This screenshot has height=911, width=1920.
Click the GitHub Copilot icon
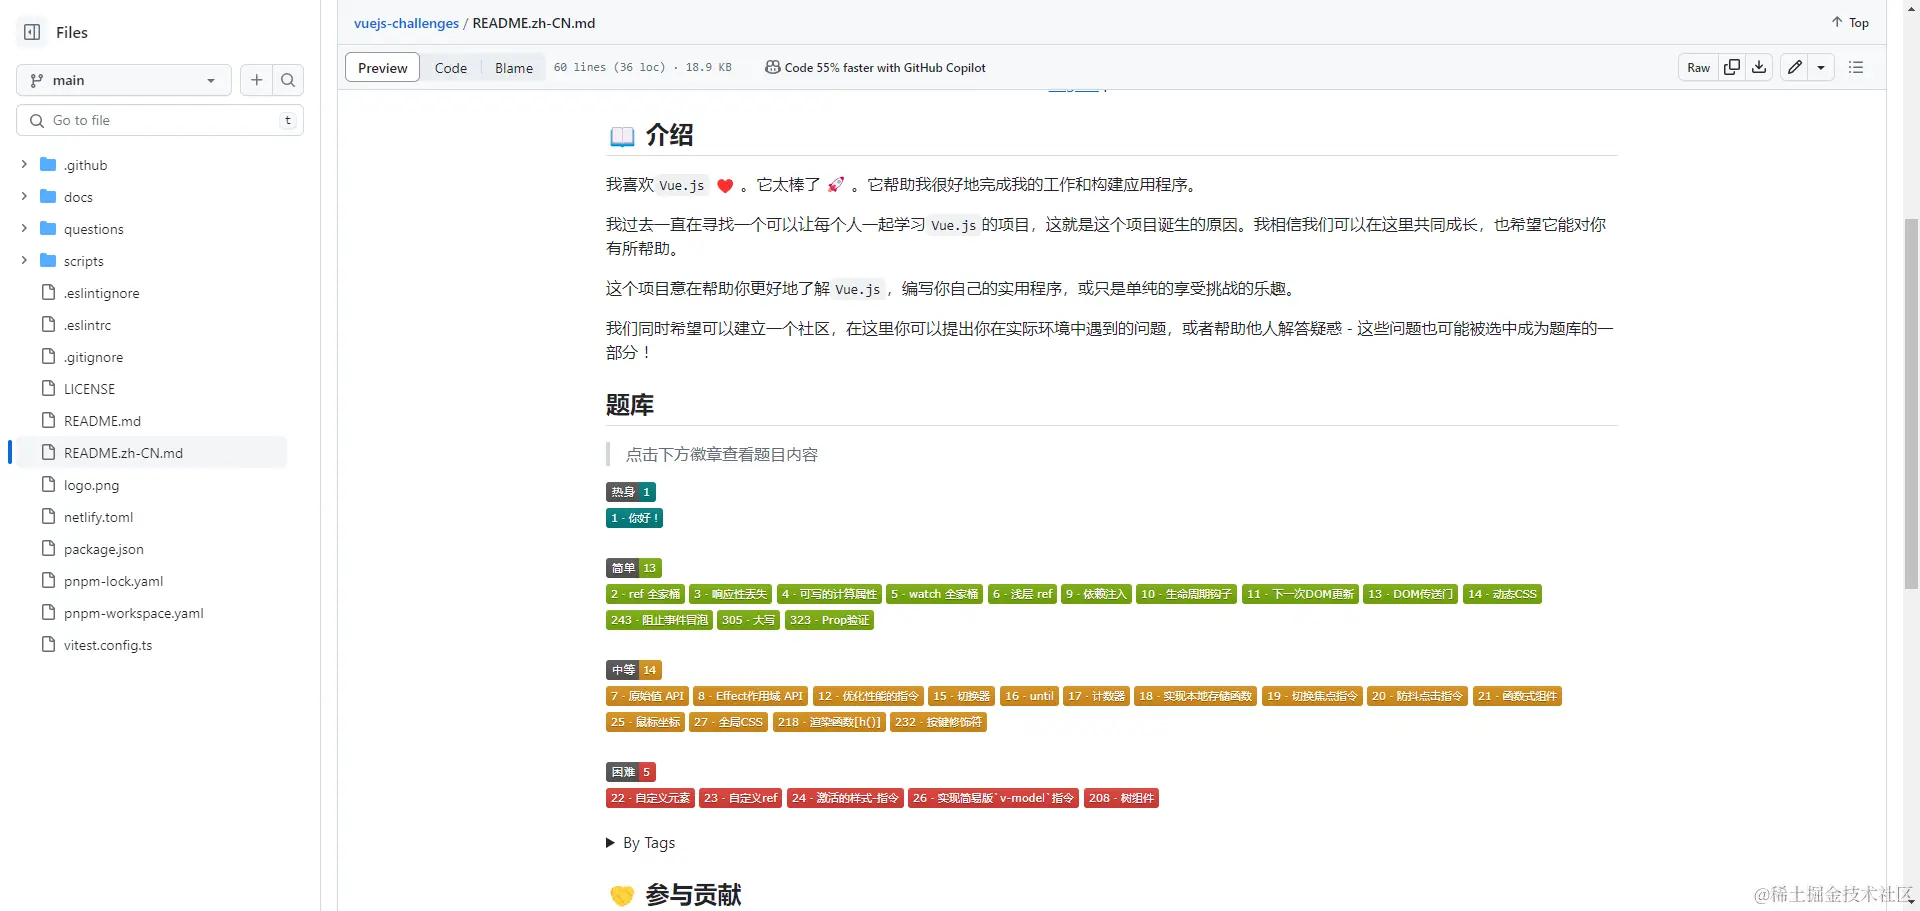pyautogui.click(x=772, y=67)
